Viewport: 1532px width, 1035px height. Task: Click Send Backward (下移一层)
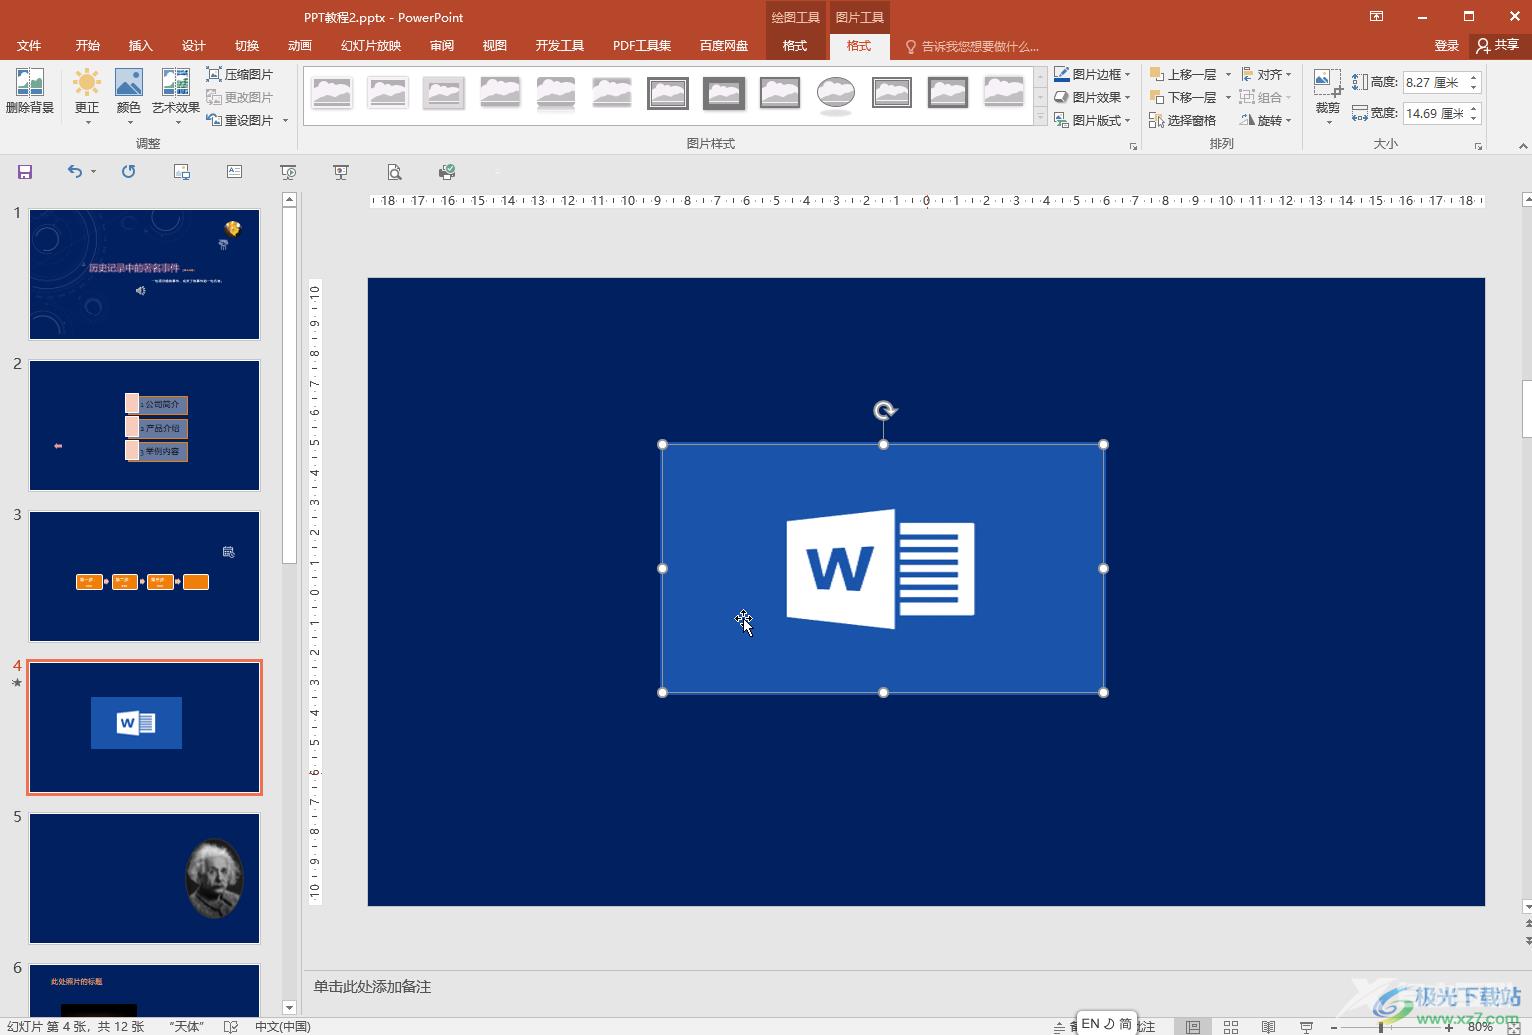(1183, 97)
